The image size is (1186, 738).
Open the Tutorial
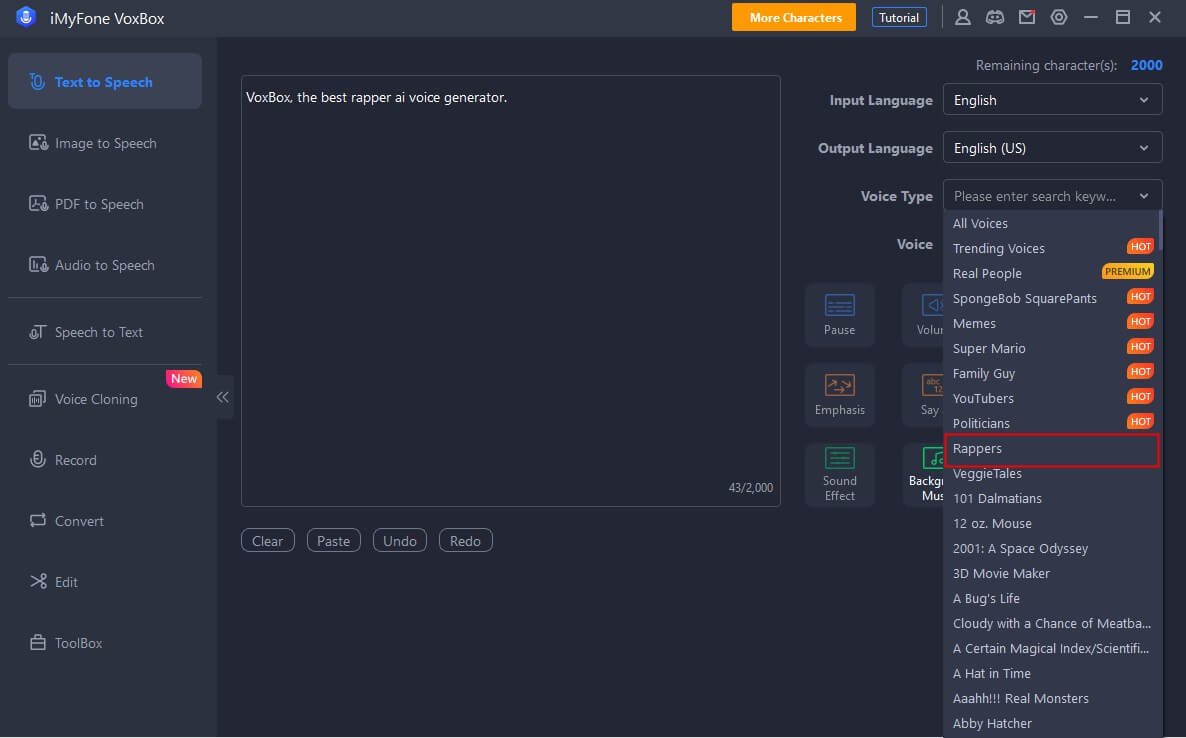click(x=899, y=17)
